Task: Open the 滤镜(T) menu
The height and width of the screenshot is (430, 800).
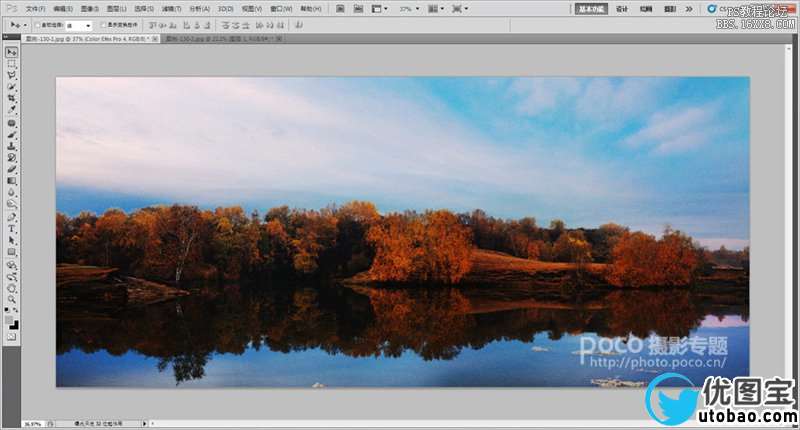Action: click(171, 9)
